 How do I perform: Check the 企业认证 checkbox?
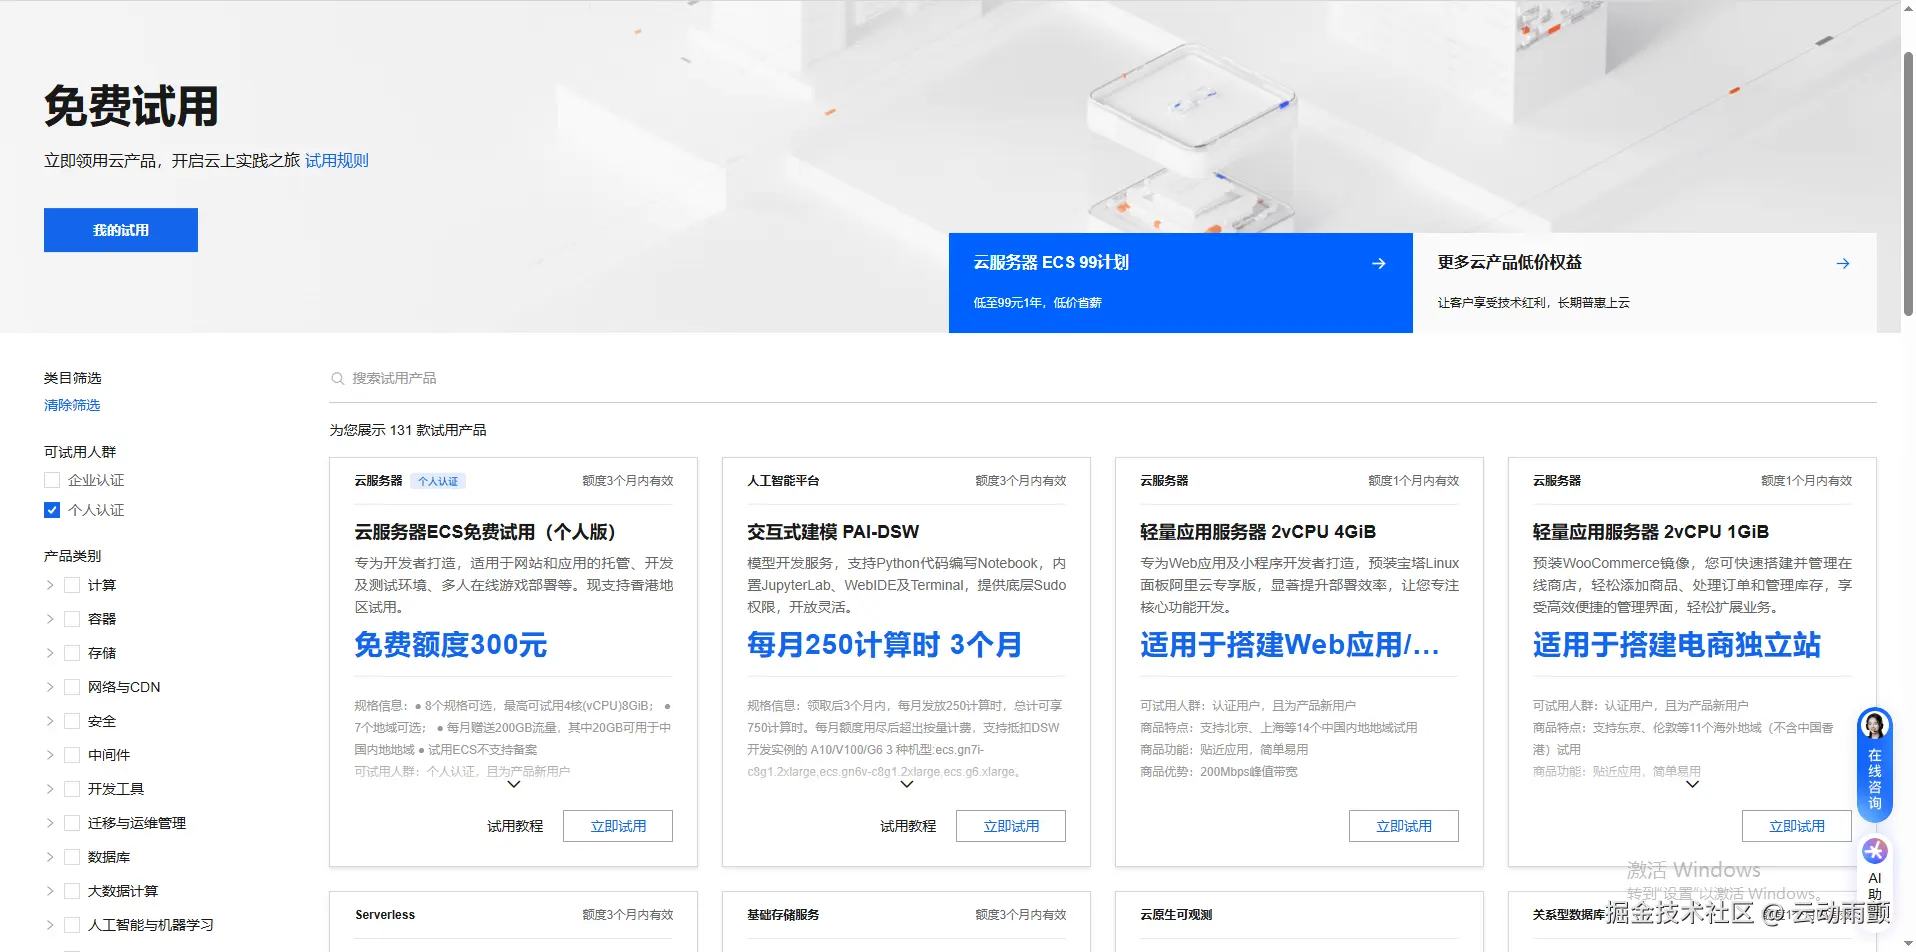[52, 480]
